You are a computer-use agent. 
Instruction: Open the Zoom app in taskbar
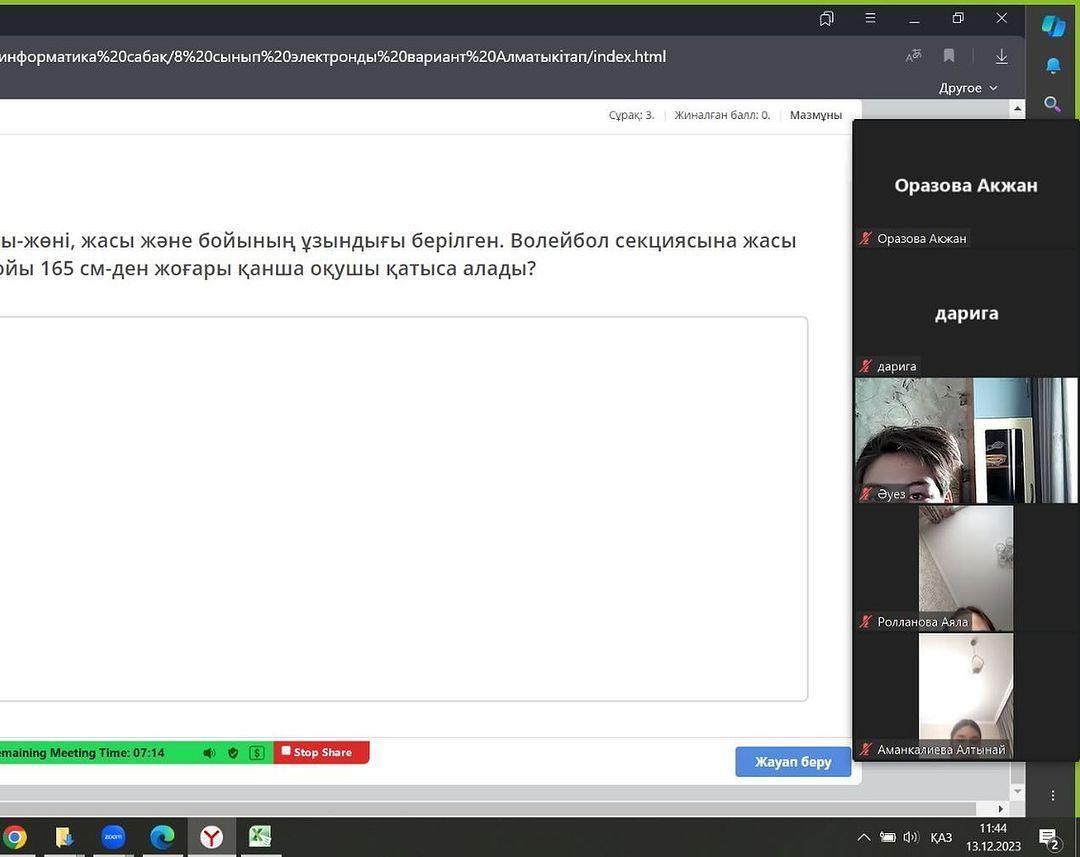pos(113,836)
